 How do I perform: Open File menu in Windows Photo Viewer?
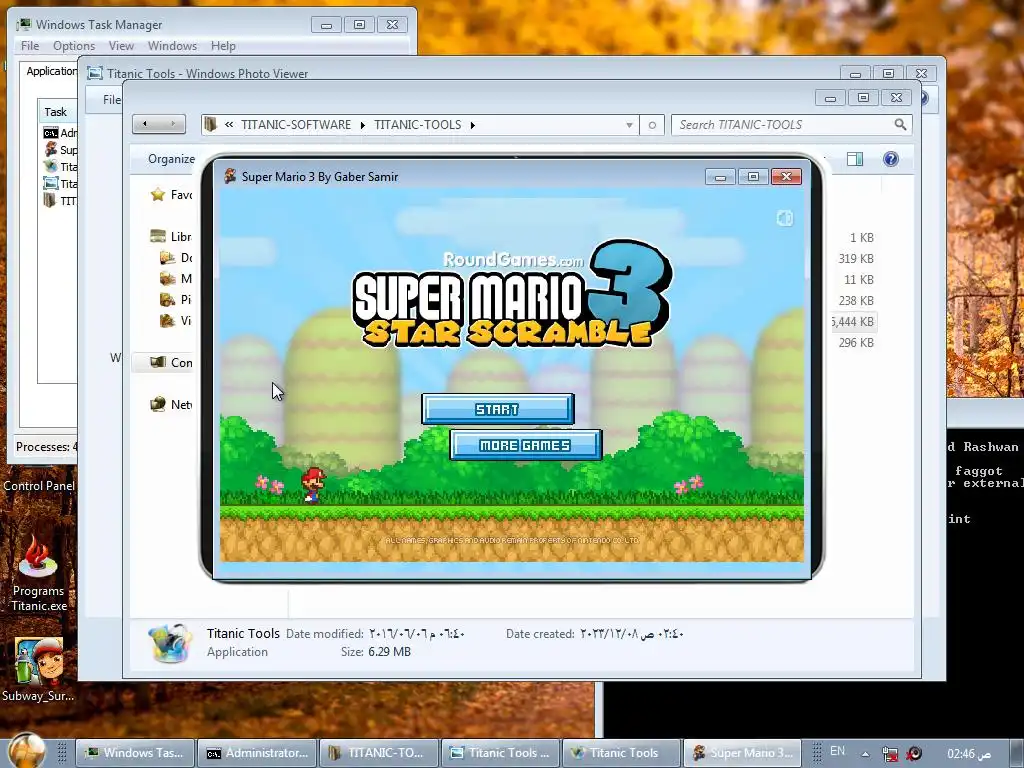[112, 99]
